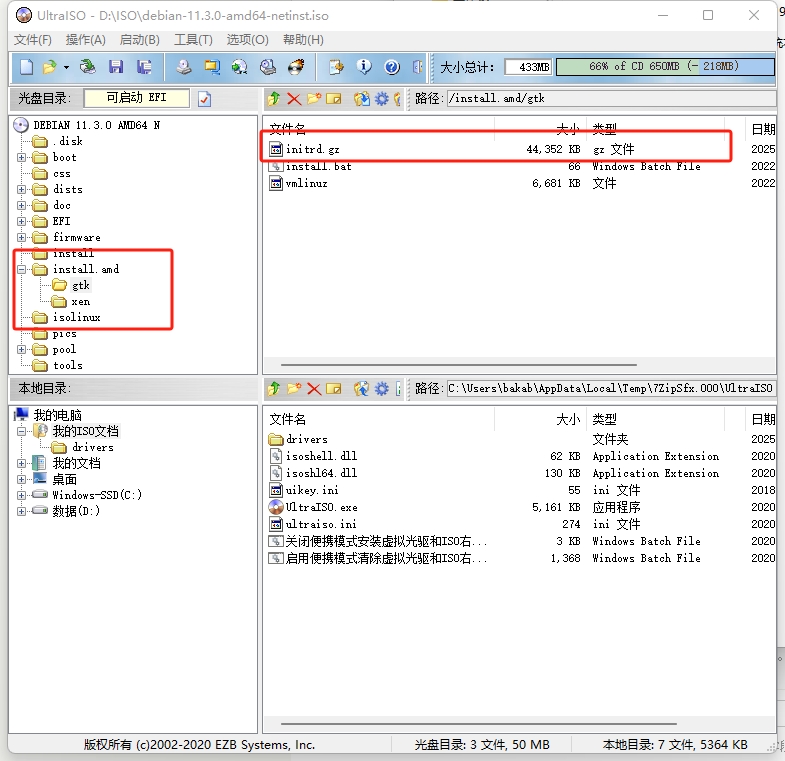Expand the pool folder node
785x761 pixels.
point(21,349)
